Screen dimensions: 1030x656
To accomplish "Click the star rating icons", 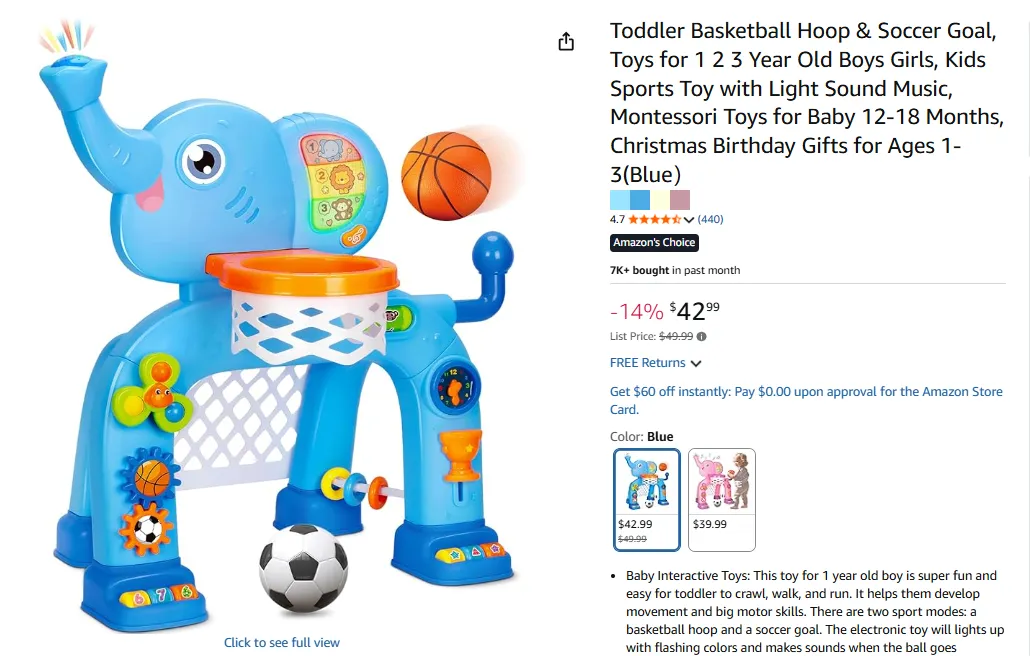I will click(x=654, y=219).
